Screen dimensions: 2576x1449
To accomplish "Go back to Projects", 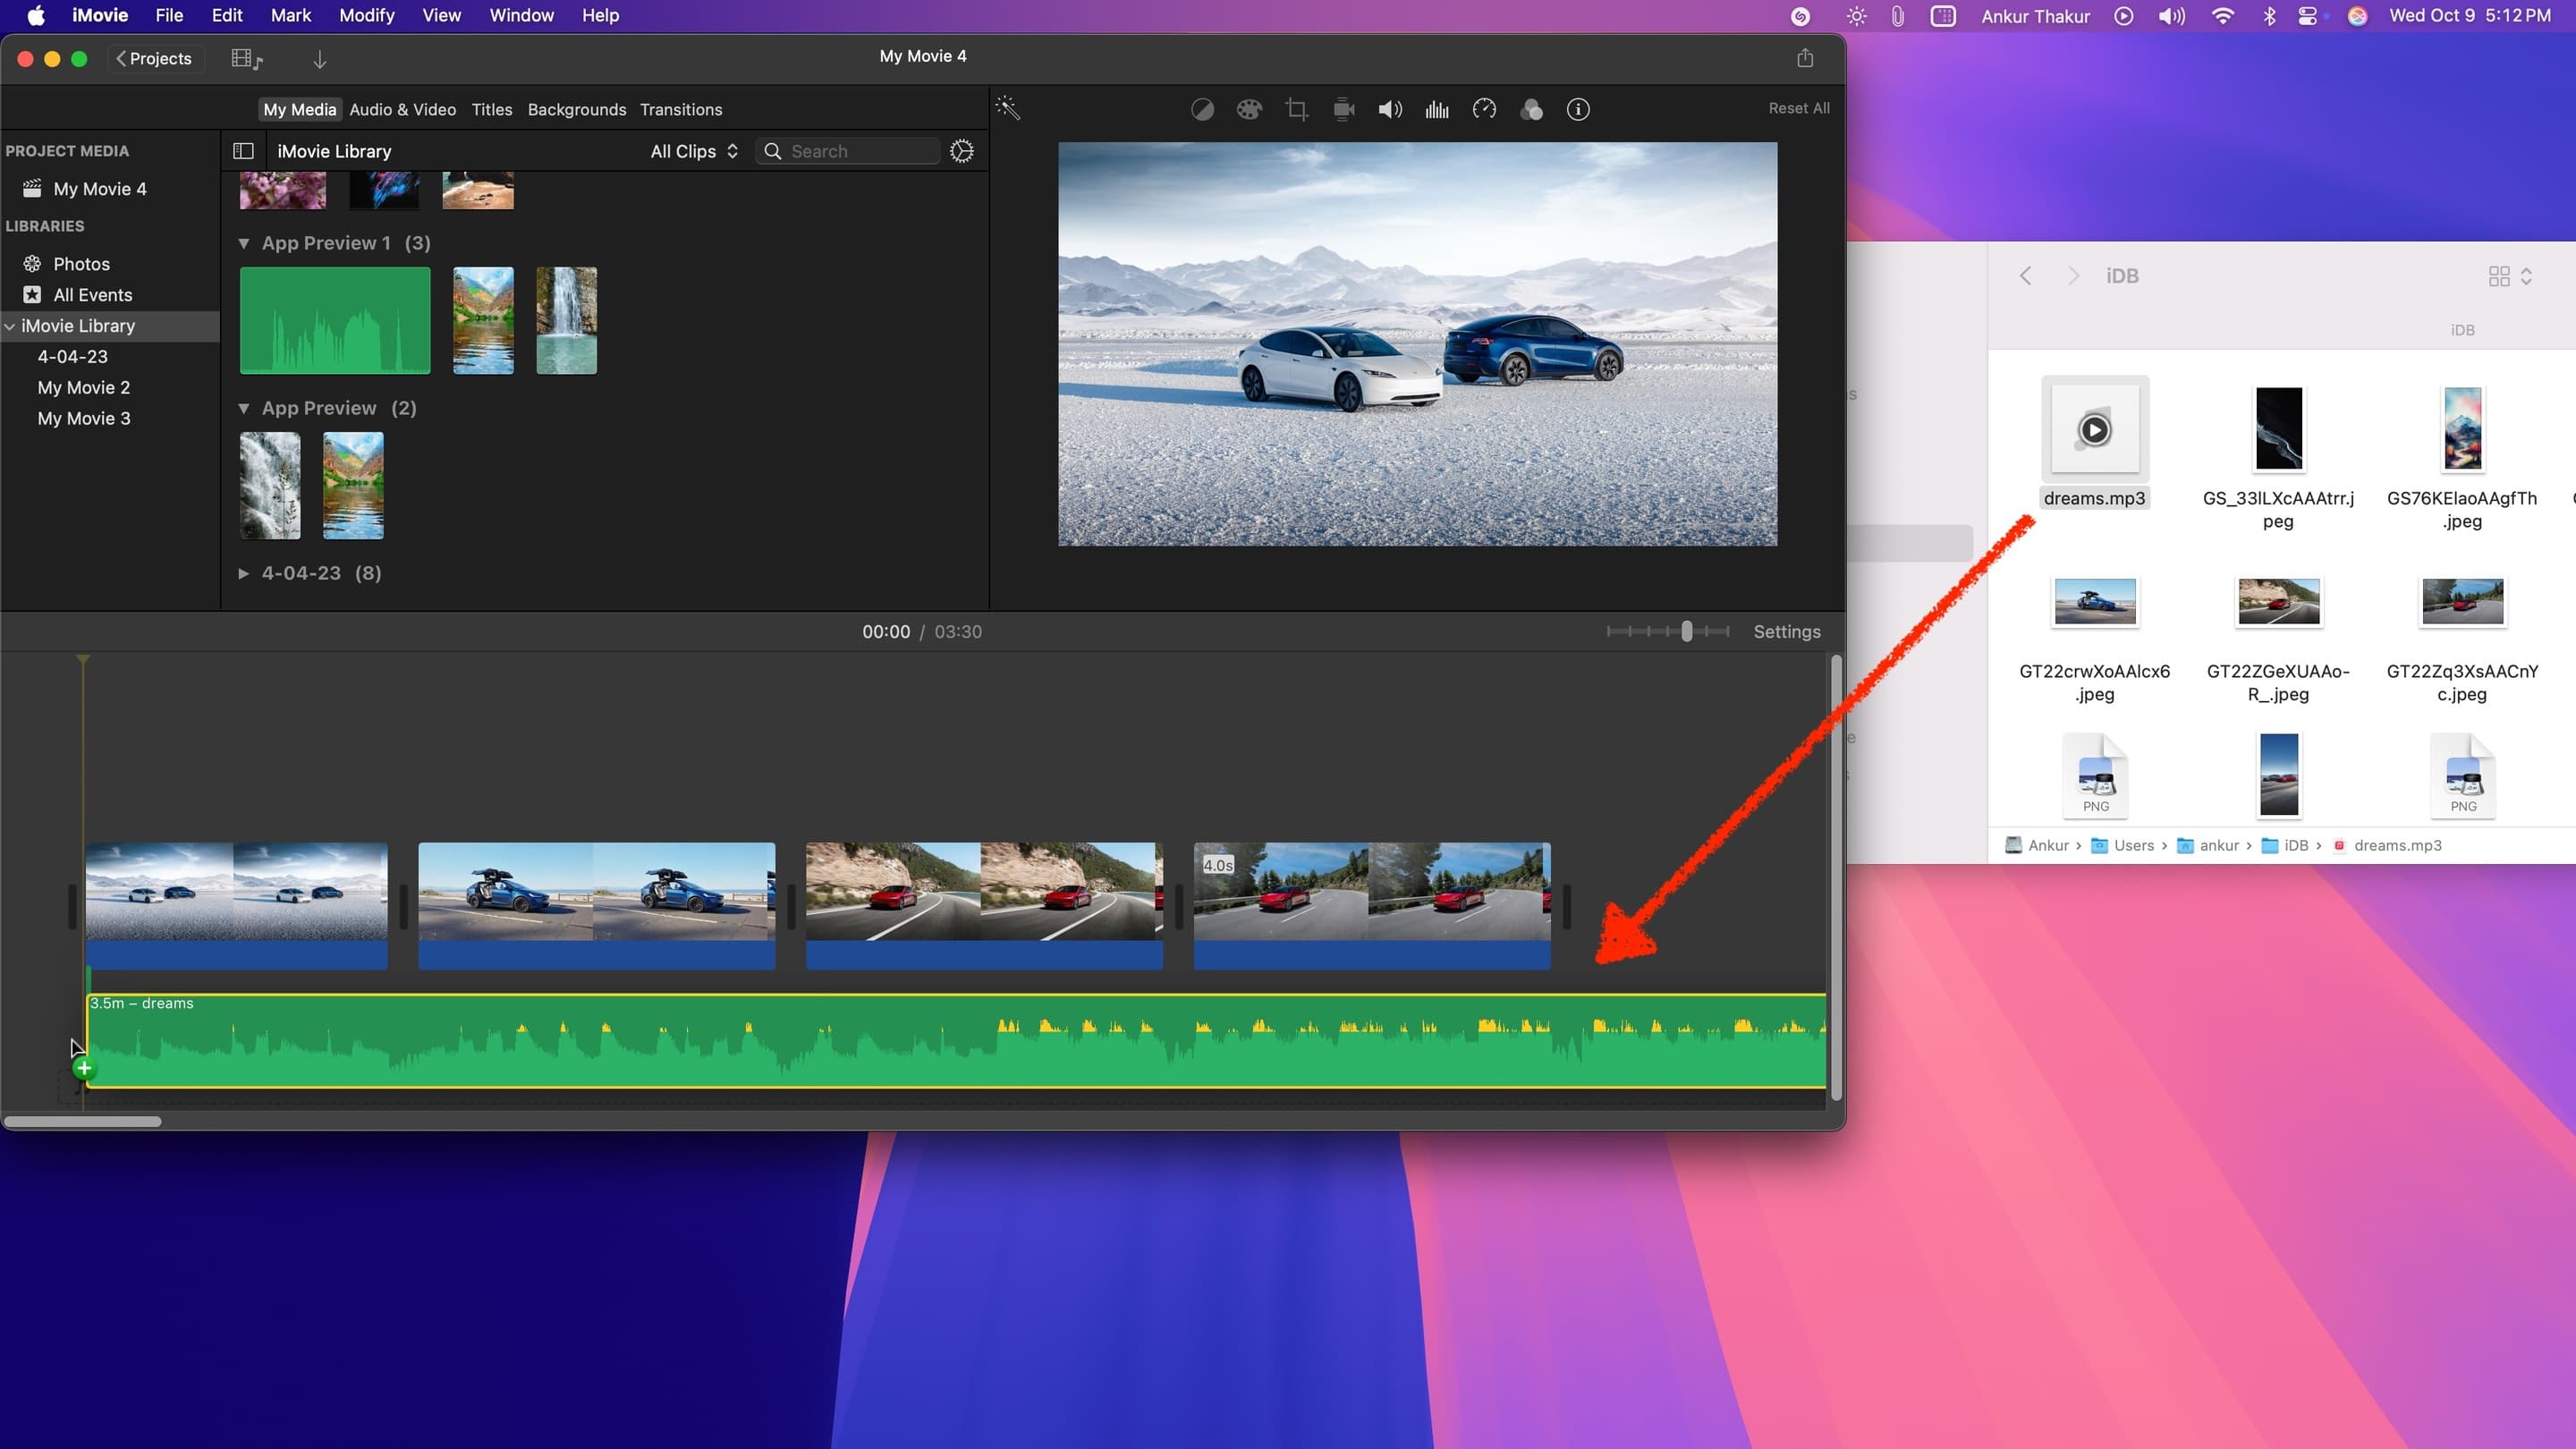I will [x=155, y=58].
